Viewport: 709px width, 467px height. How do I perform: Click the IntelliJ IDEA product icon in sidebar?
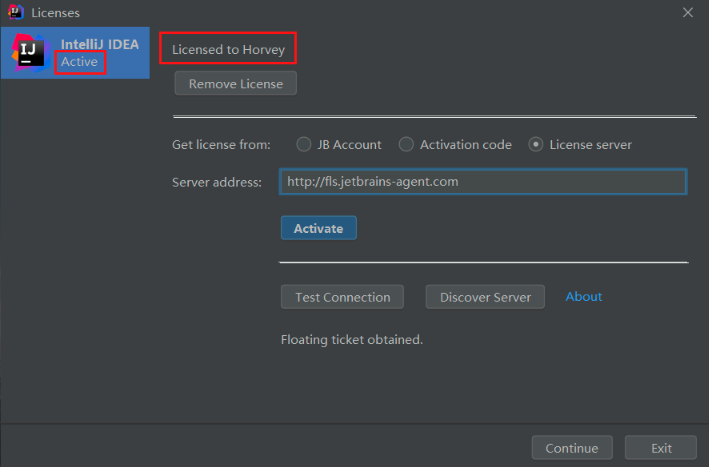tap(29, 53)
